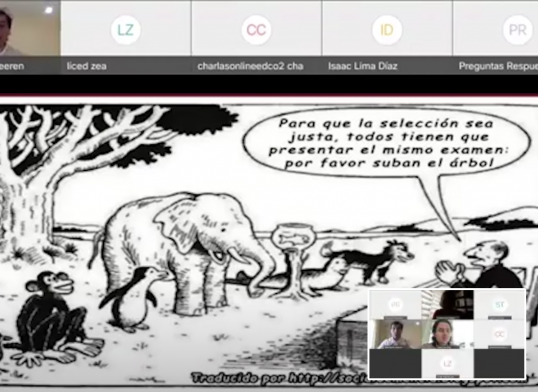
Task: Select the CC avatar tile in mini gallery
Action: pyautogui.click(x=499, y=334)
